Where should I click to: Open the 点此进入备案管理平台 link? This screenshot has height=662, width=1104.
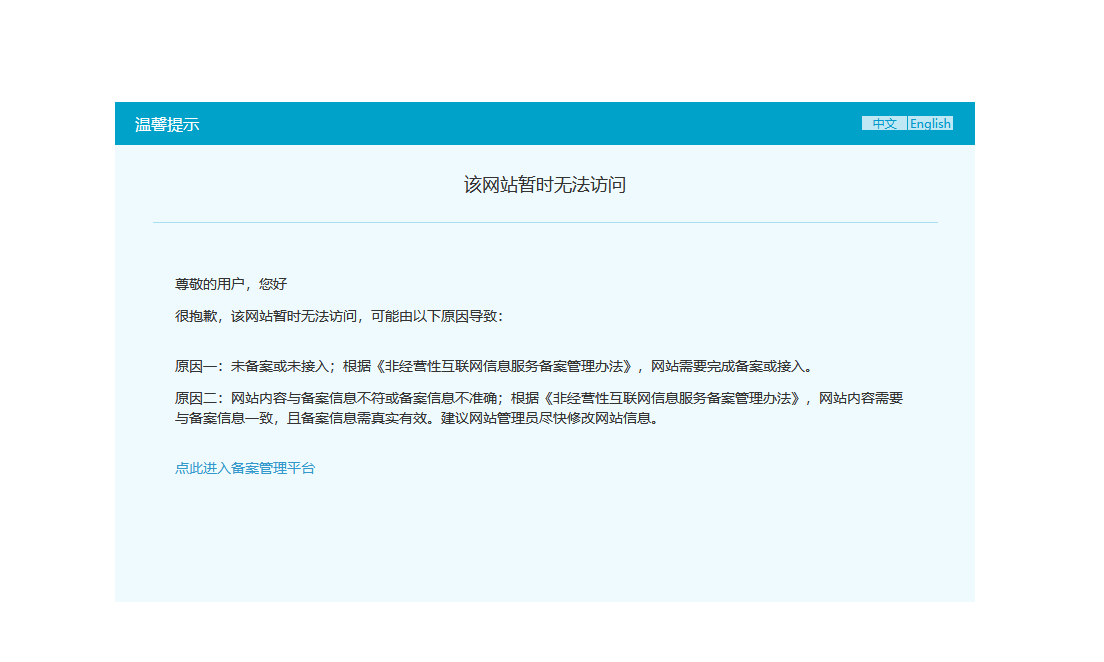[245, 468]
